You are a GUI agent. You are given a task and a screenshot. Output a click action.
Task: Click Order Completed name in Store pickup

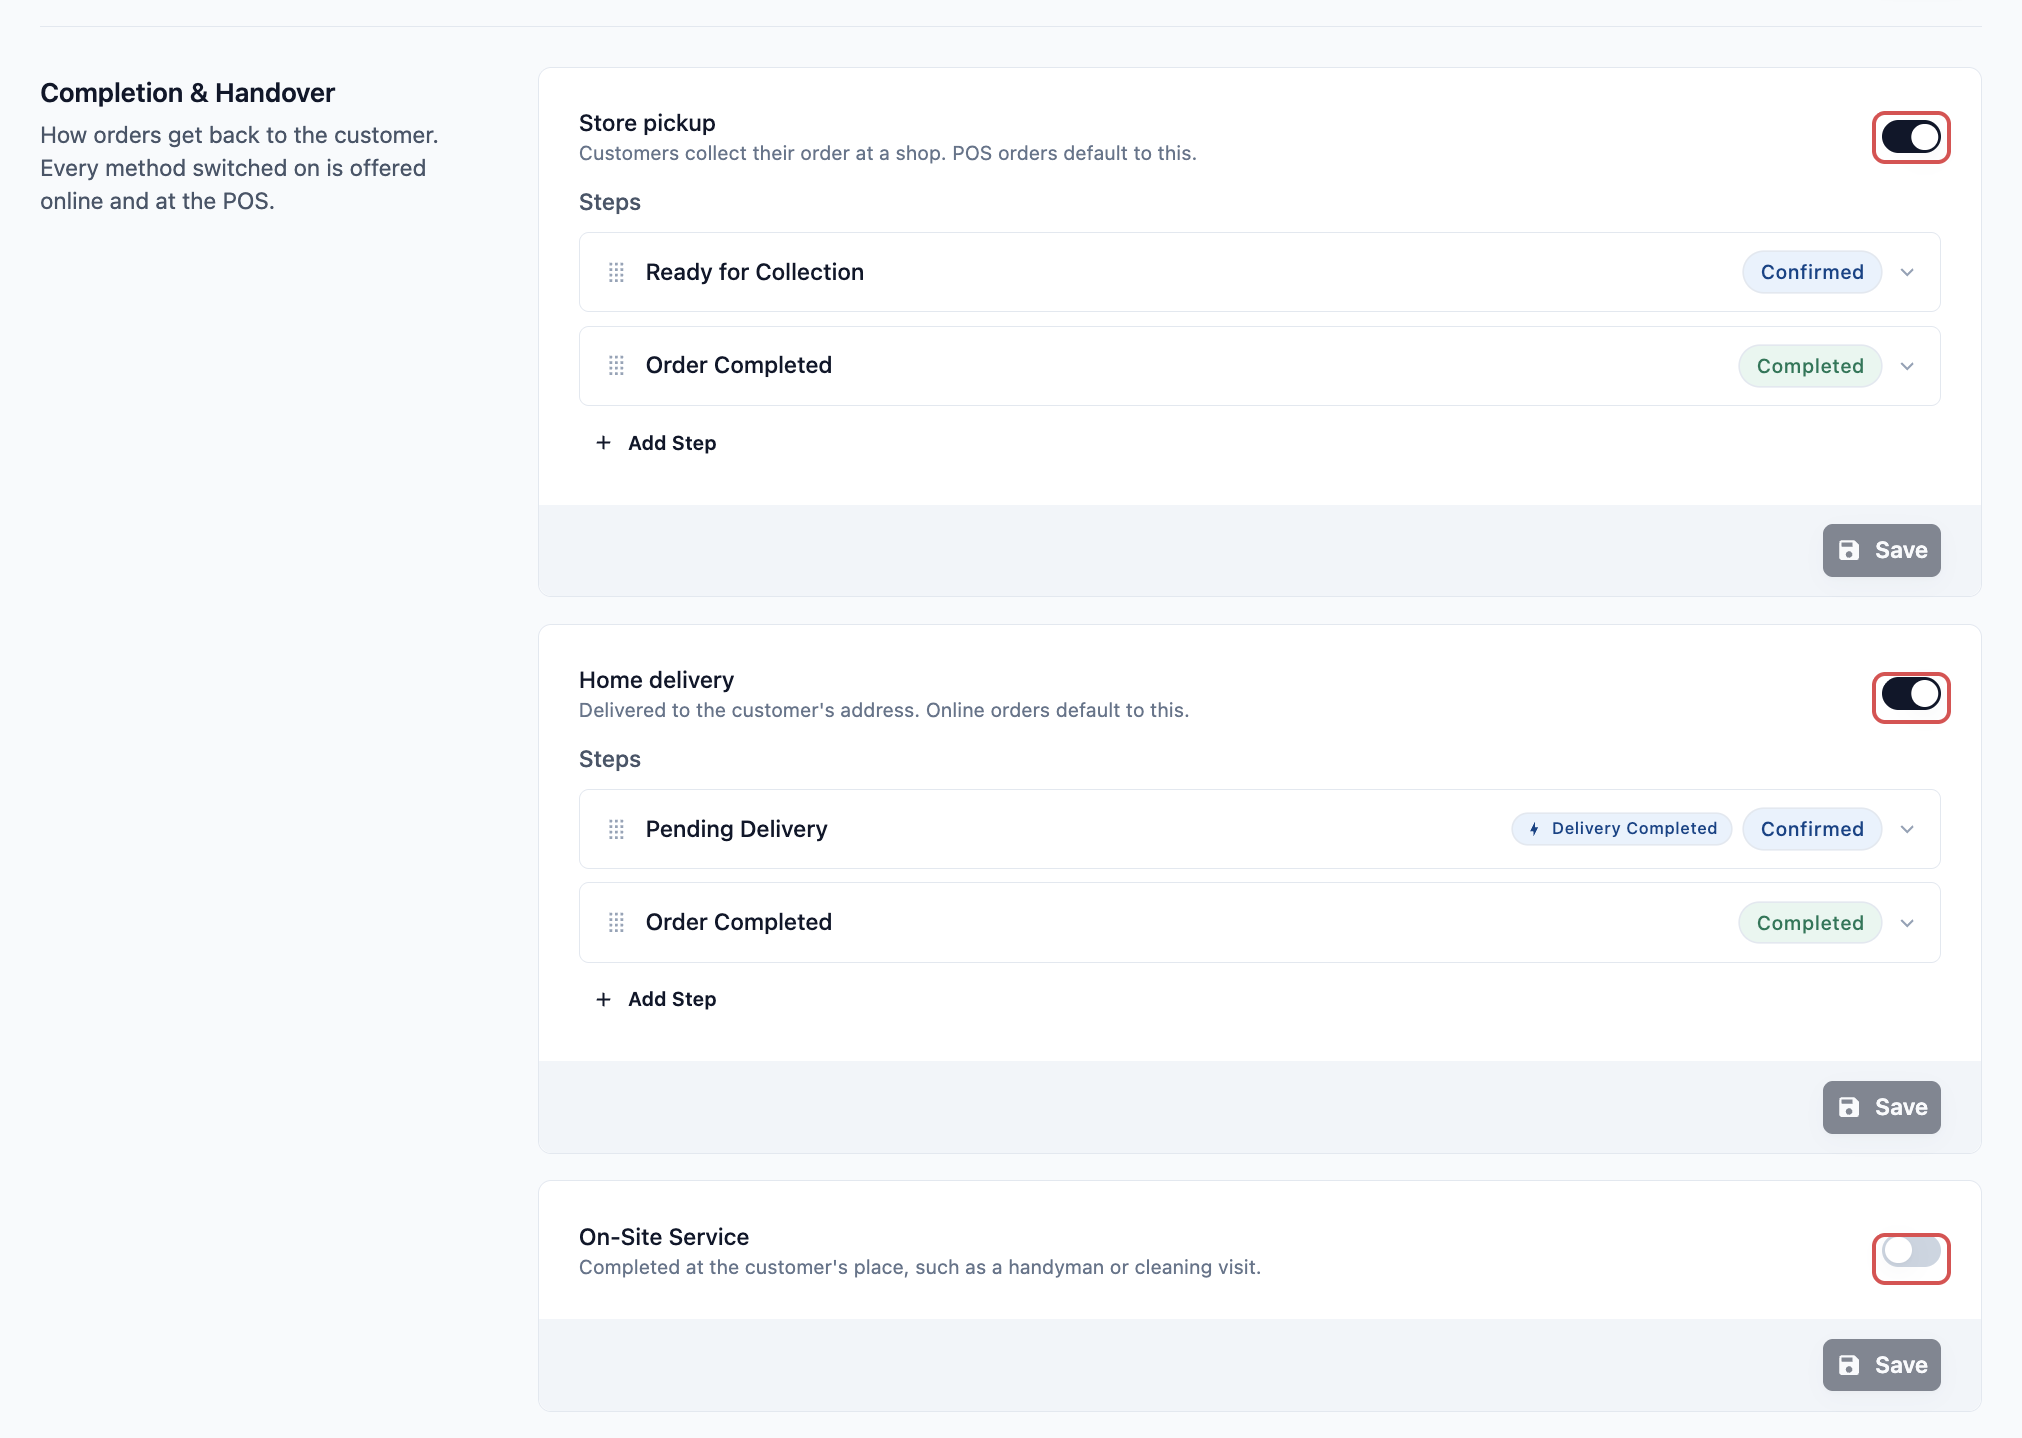739,365
